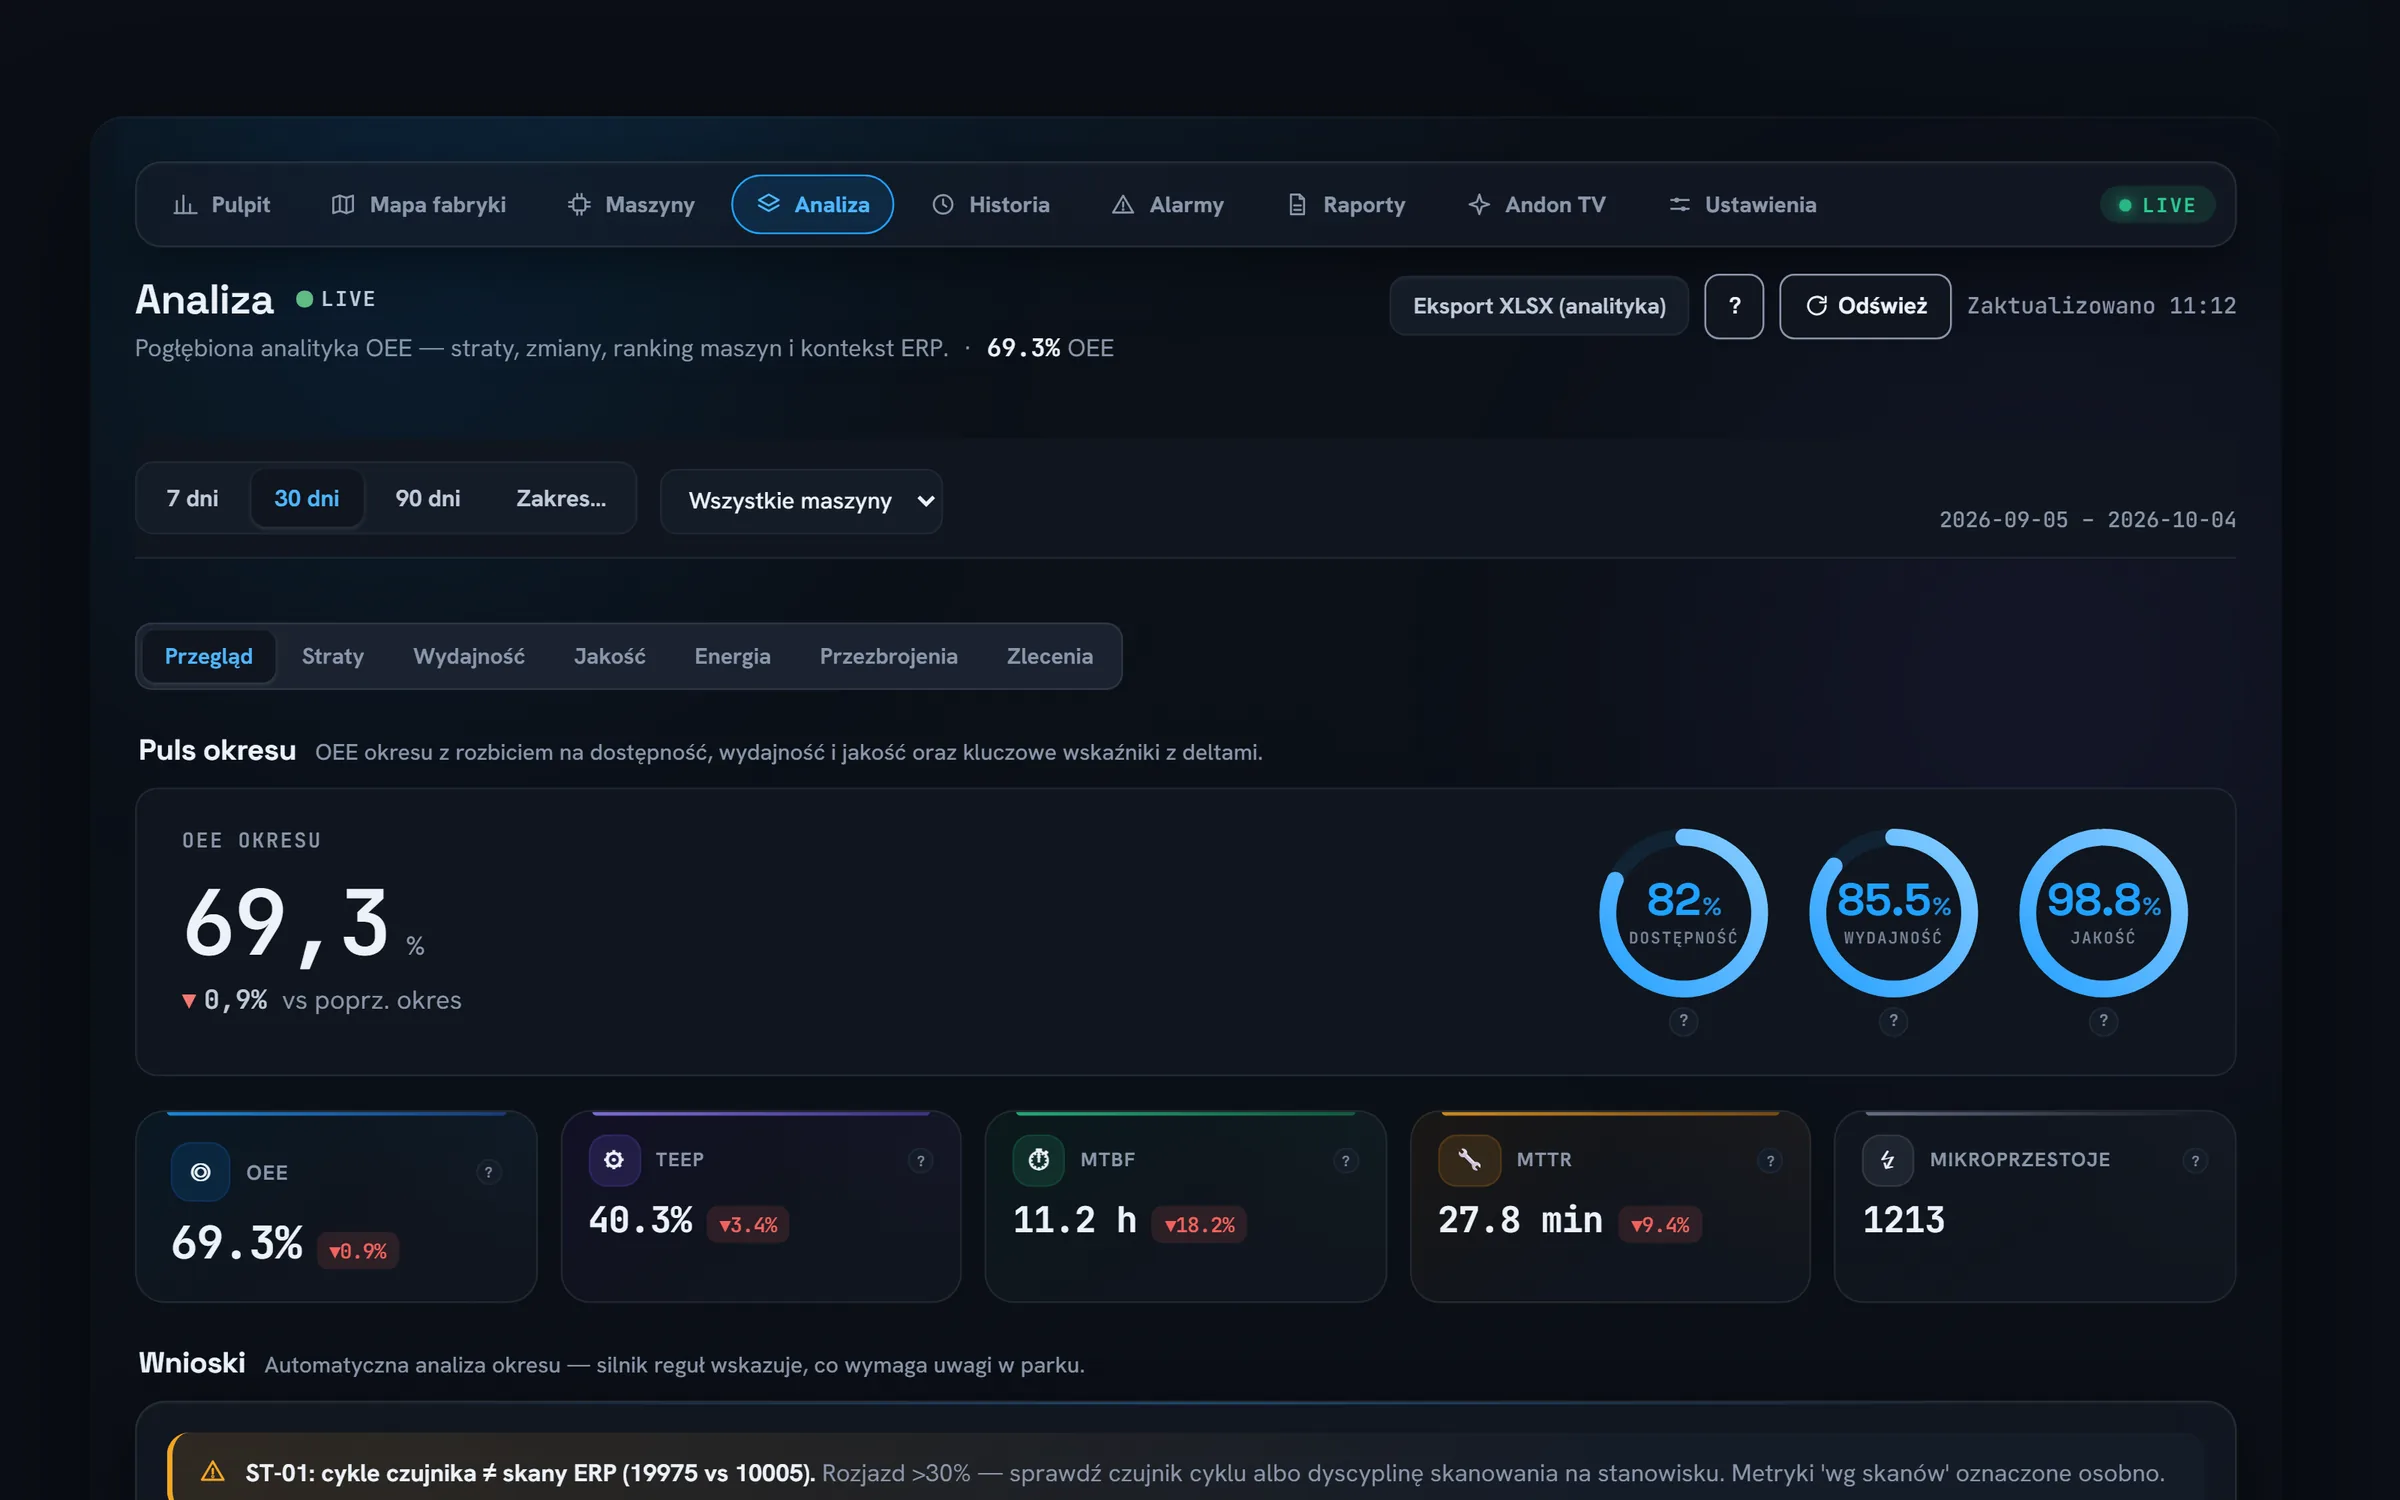Open Andon TV sparkle icon
The image size is (2400, 1500).
point(1479,204)
